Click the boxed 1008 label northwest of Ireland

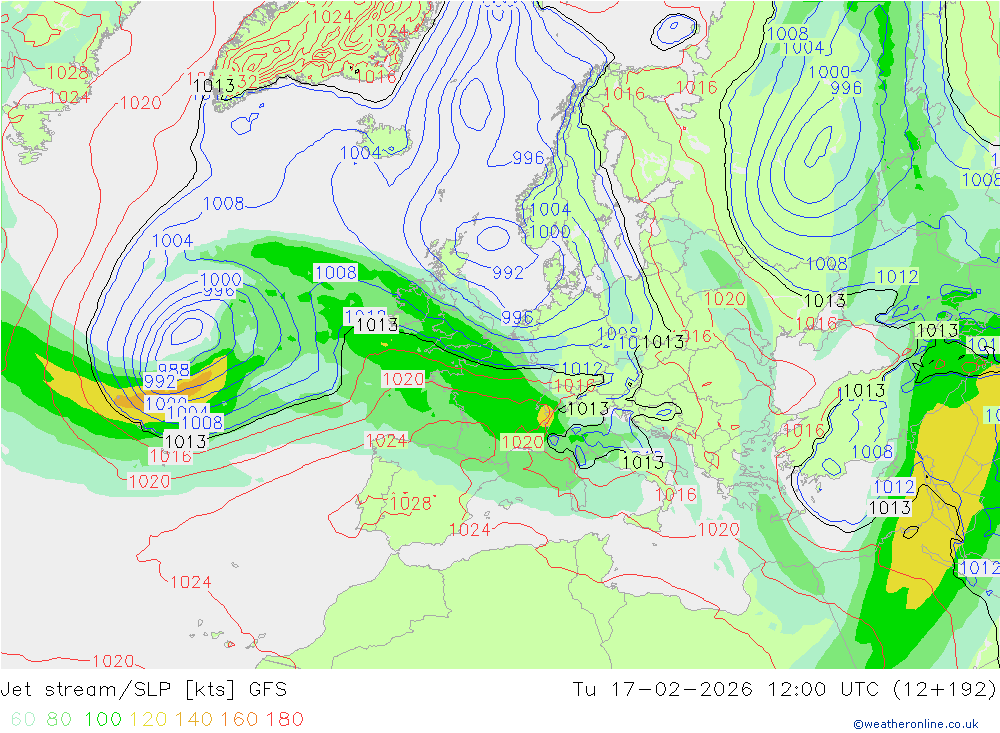click(x=335, y=273)
